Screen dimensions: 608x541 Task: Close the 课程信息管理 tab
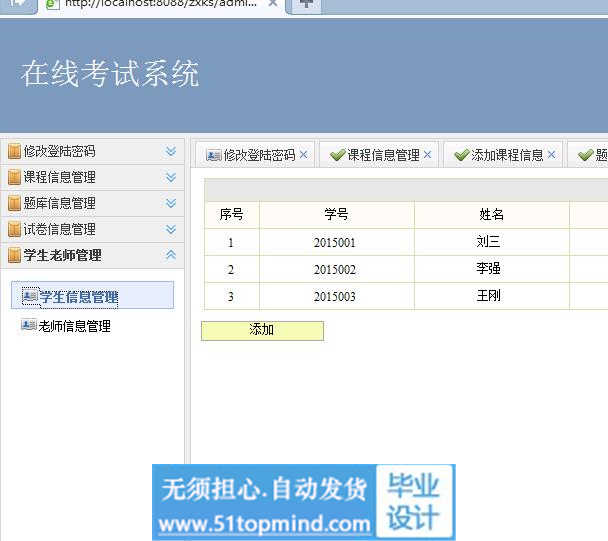428,155
